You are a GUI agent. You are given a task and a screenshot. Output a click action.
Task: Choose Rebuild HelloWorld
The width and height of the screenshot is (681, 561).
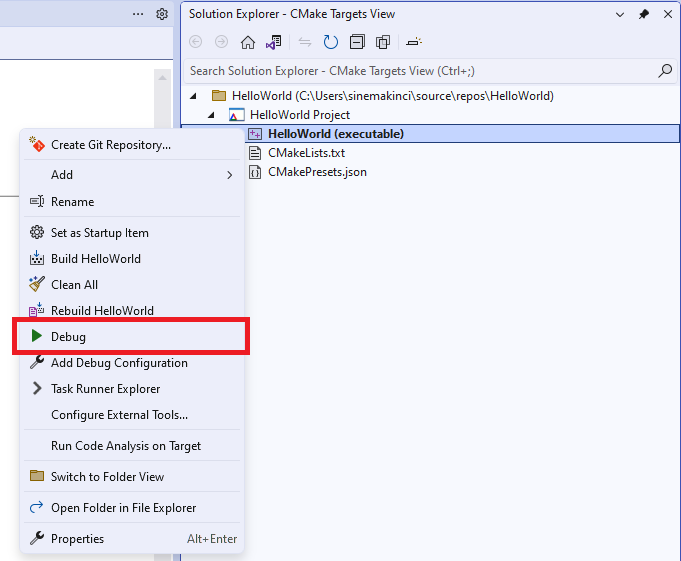point(132,310)
